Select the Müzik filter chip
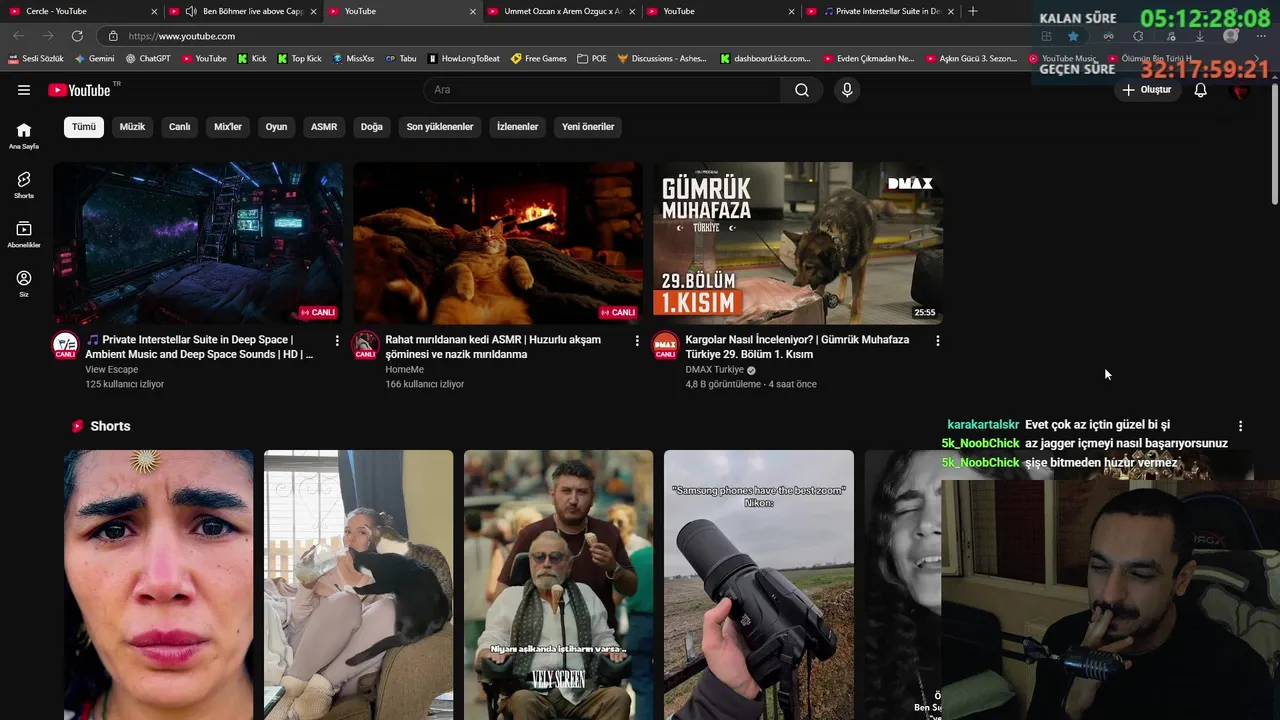Viewport: 1280px width, 720px height. point(132,127)
